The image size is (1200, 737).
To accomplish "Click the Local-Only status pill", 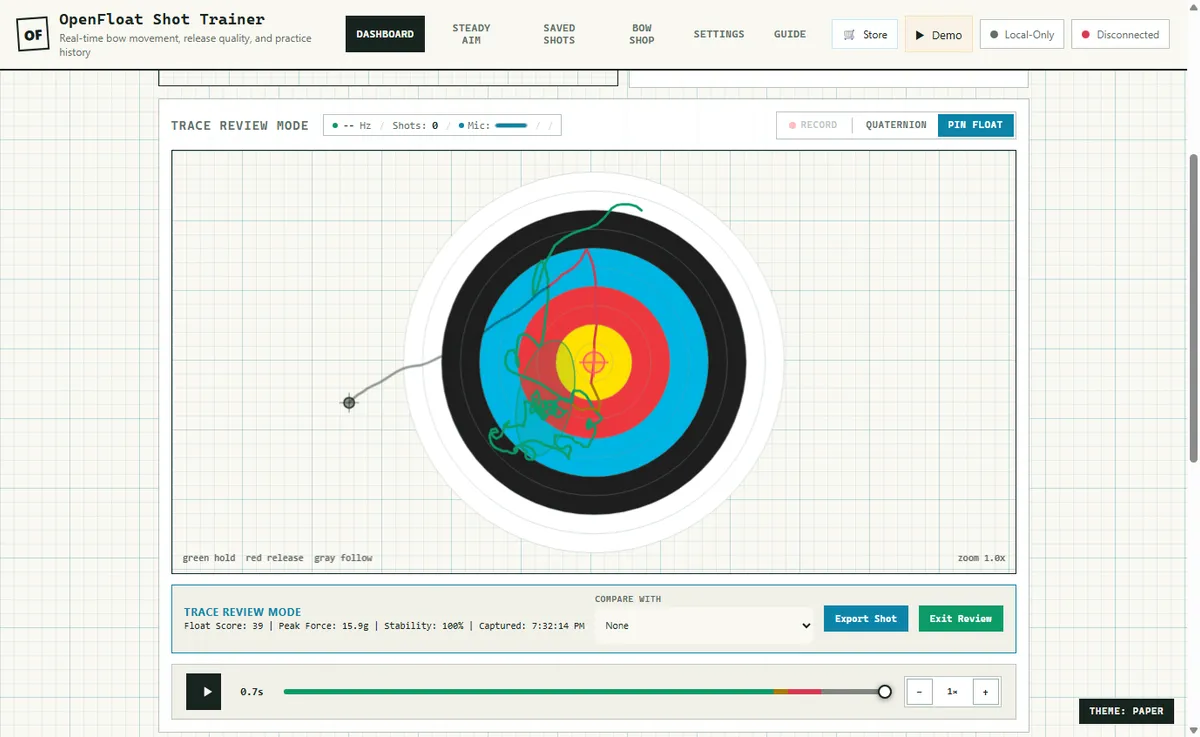I will (x=1021, y=34).
